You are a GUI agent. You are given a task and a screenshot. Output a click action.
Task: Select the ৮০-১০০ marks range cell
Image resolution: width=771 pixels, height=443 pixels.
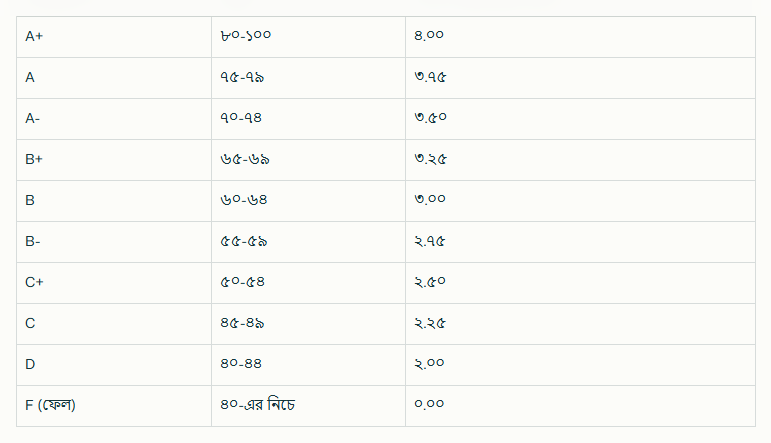(246, 36)
